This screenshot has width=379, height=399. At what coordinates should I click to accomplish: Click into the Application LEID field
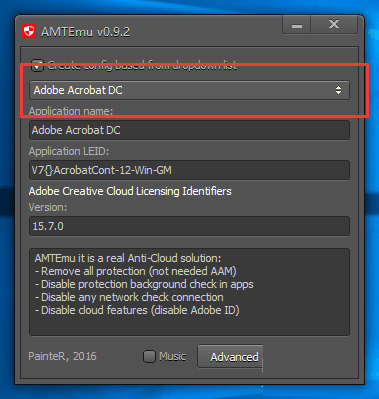pos(189,170)
